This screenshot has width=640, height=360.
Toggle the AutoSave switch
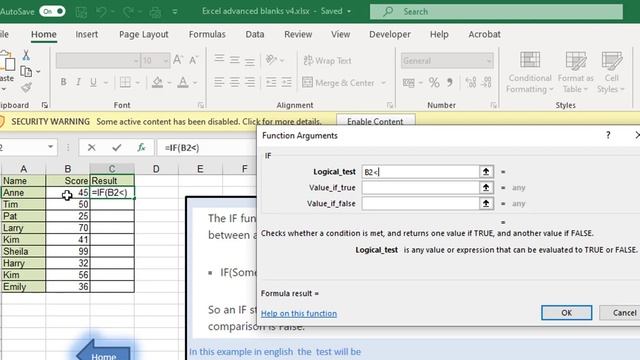52,11
